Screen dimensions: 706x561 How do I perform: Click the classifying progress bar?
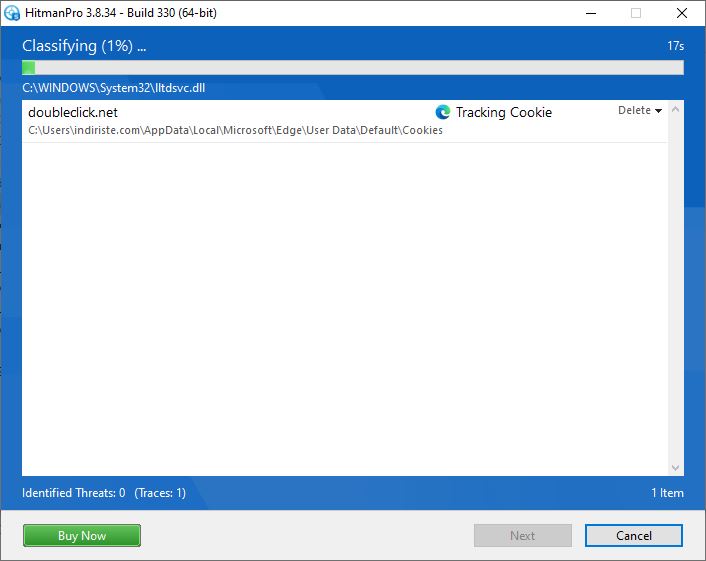[353, 68]
